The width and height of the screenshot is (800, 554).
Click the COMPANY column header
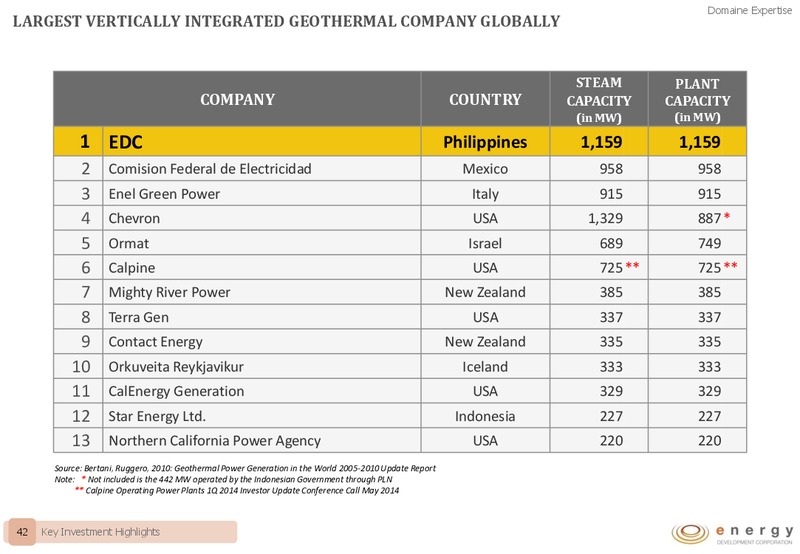click(237, 99)
